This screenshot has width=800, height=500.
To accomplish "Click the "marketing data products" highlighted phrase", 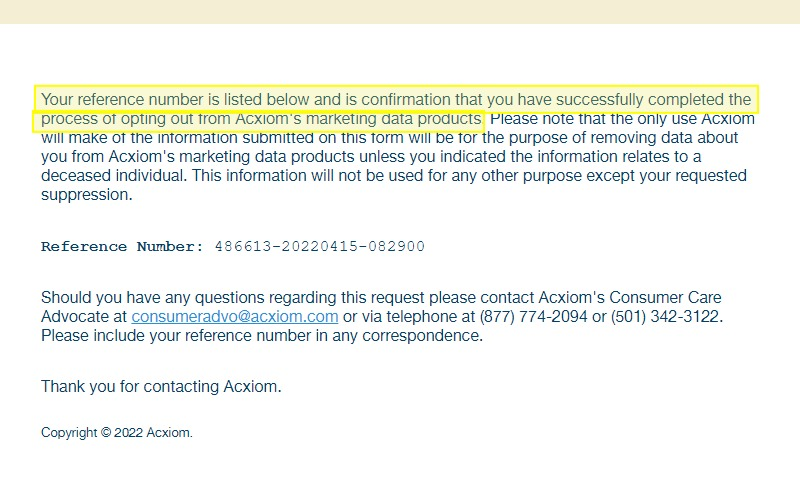I will click(x=394, y=119).
